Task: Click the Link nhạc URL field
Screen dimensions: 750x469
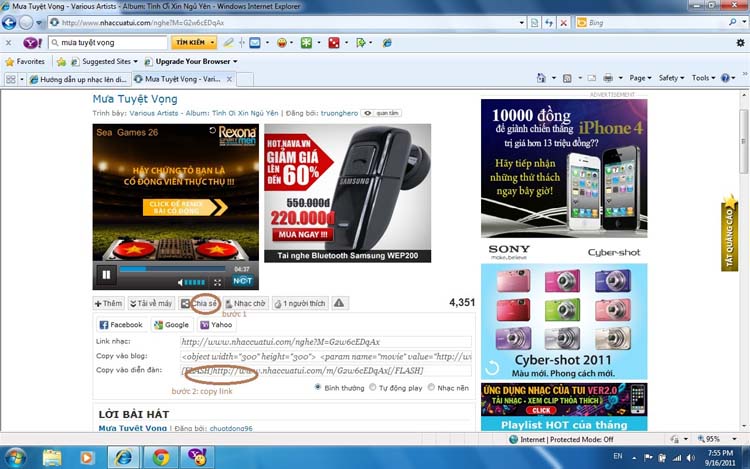Action: coord(325,342)
